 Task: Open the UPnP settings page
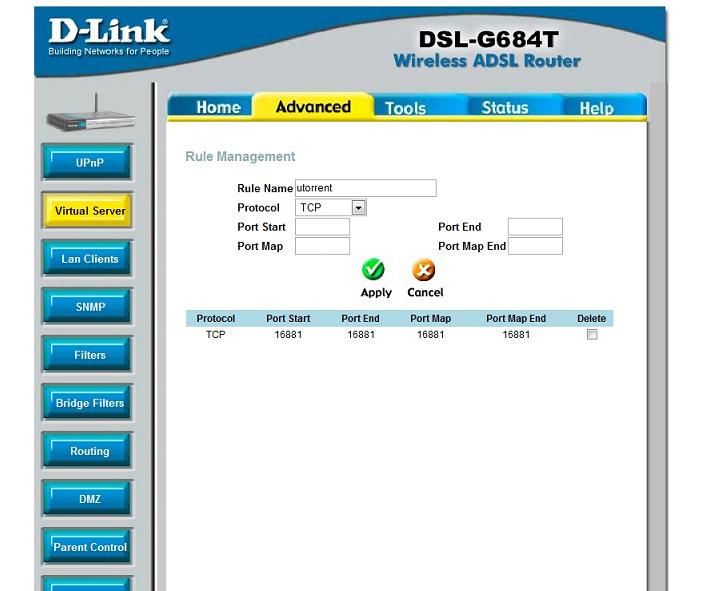pos(87,162)
